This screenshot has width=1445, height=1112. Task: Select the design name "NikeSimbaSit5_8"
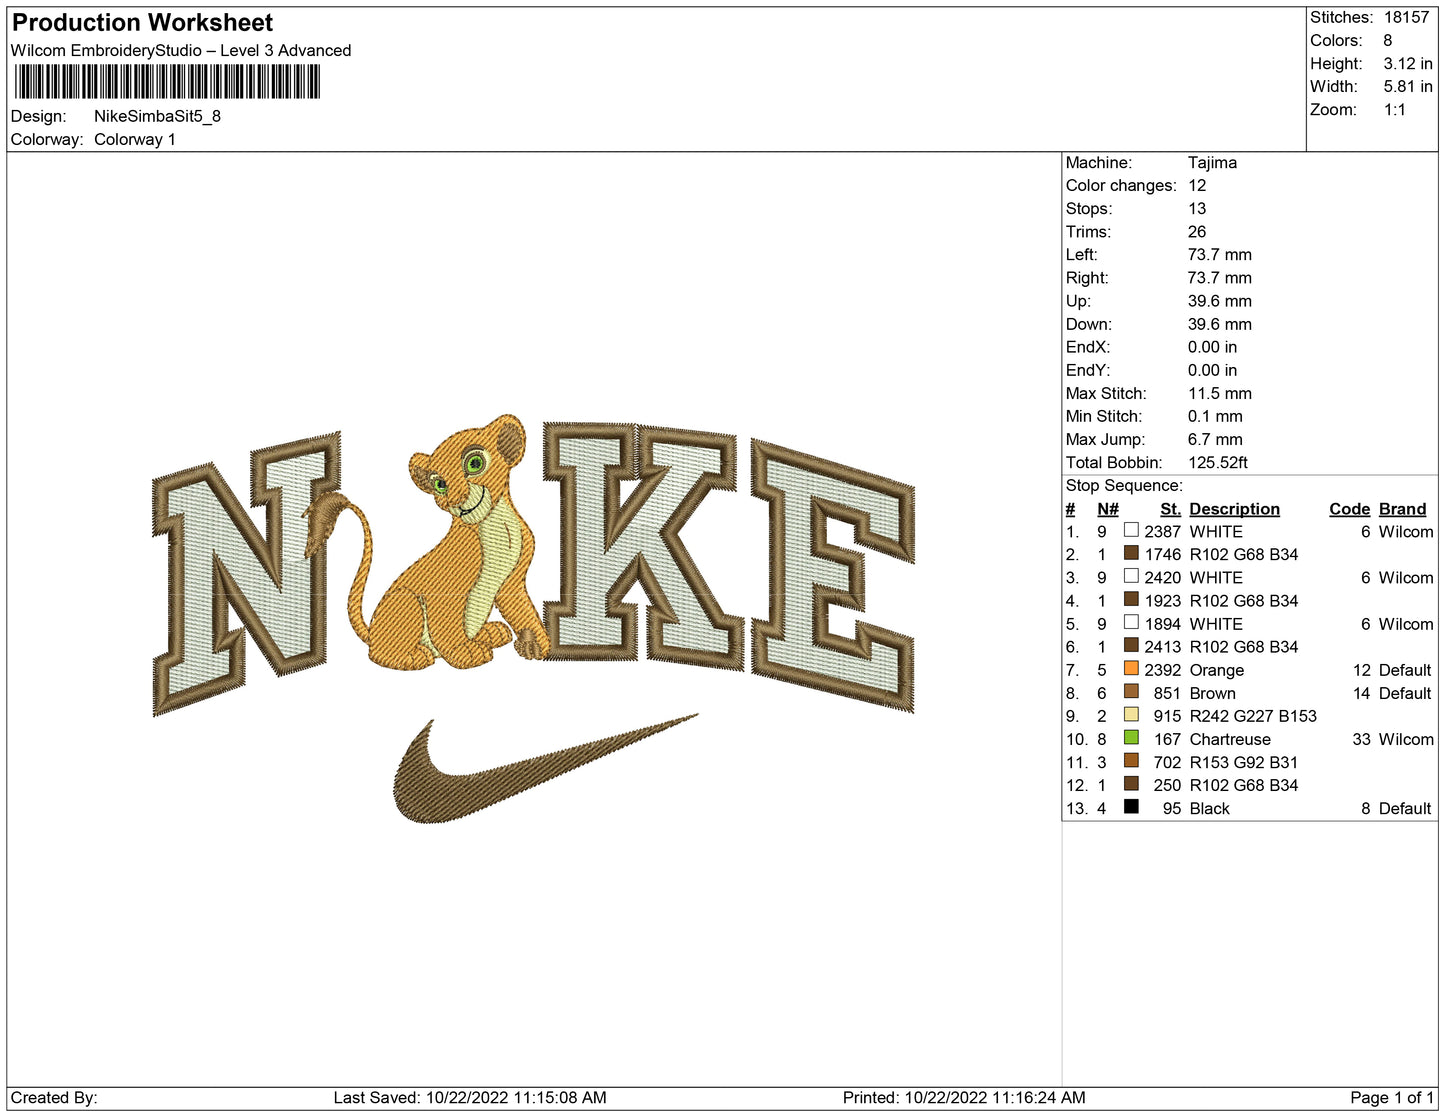pos(157,116)
